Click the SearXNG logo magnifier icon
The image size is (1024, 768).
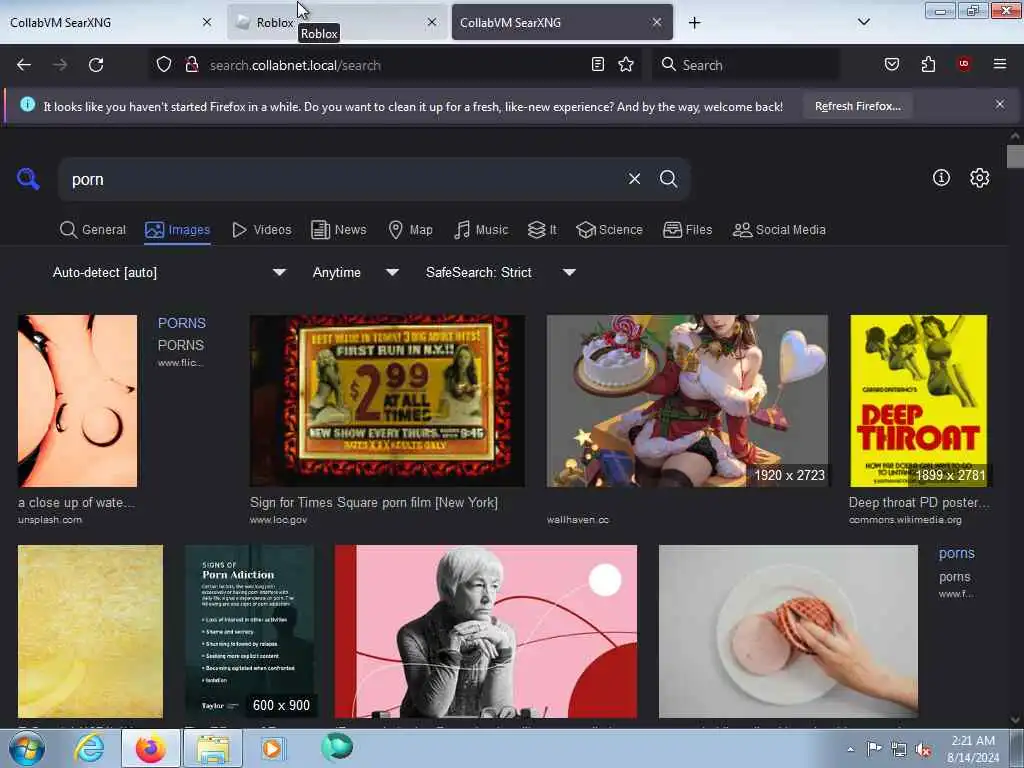click(x=28, y=179)
